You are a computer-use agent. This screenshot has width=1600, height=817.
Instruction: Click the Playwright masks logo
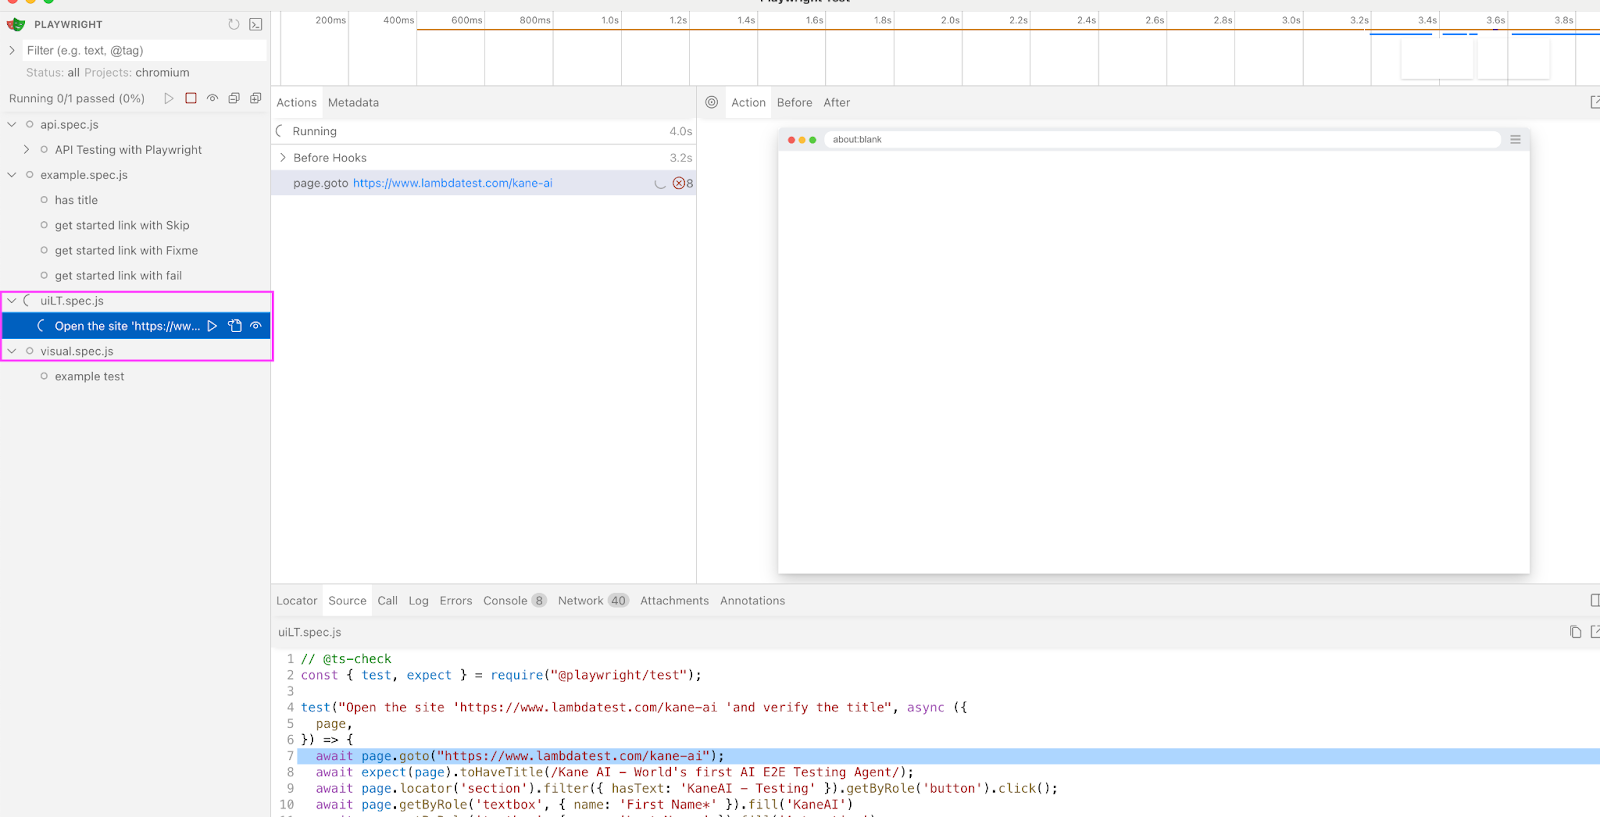pyautogui.click(x=16, y=24)
